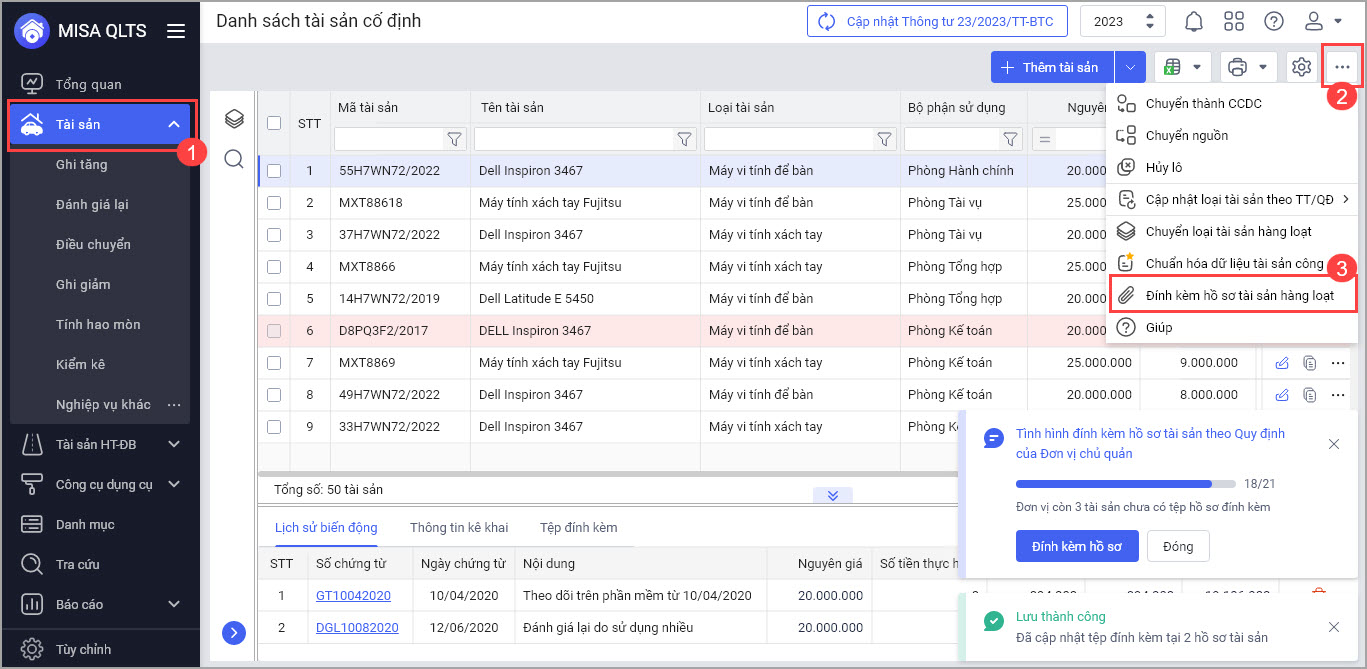The width and height of the screenshot is (1367, 669).
Task: Click the blue Đính kèm hồ sơ button
Action: coord(1077,546)
